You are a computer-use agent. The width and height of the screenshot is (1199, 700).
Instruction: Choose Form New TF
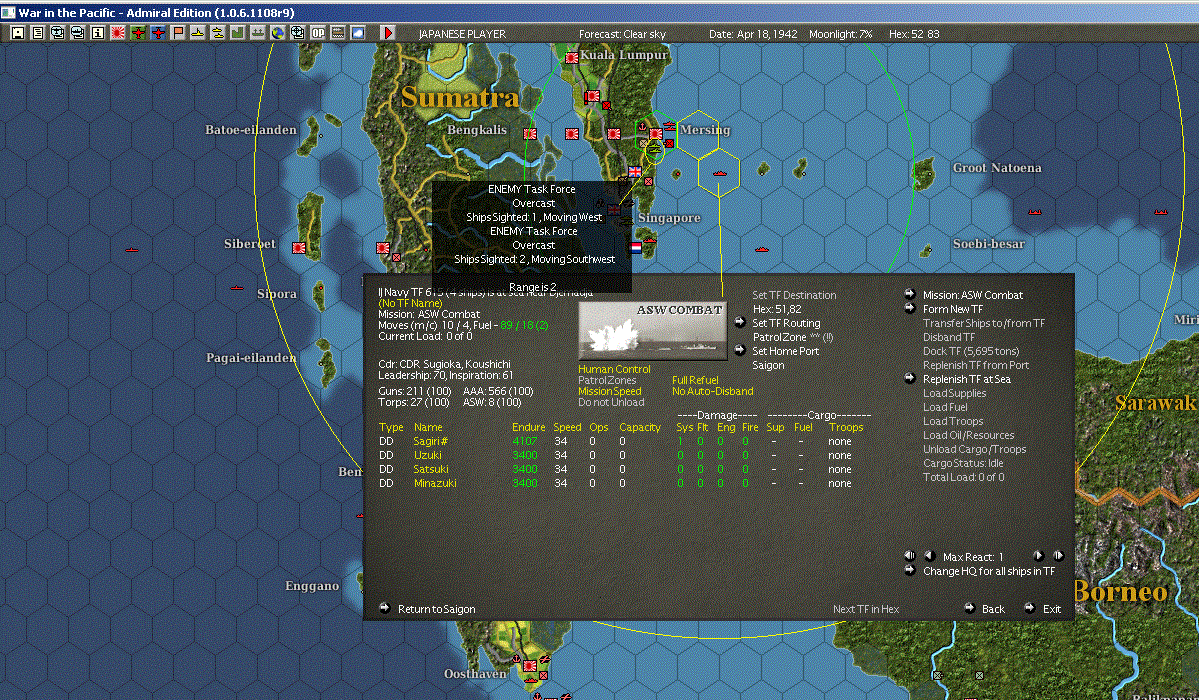point(953,309)
